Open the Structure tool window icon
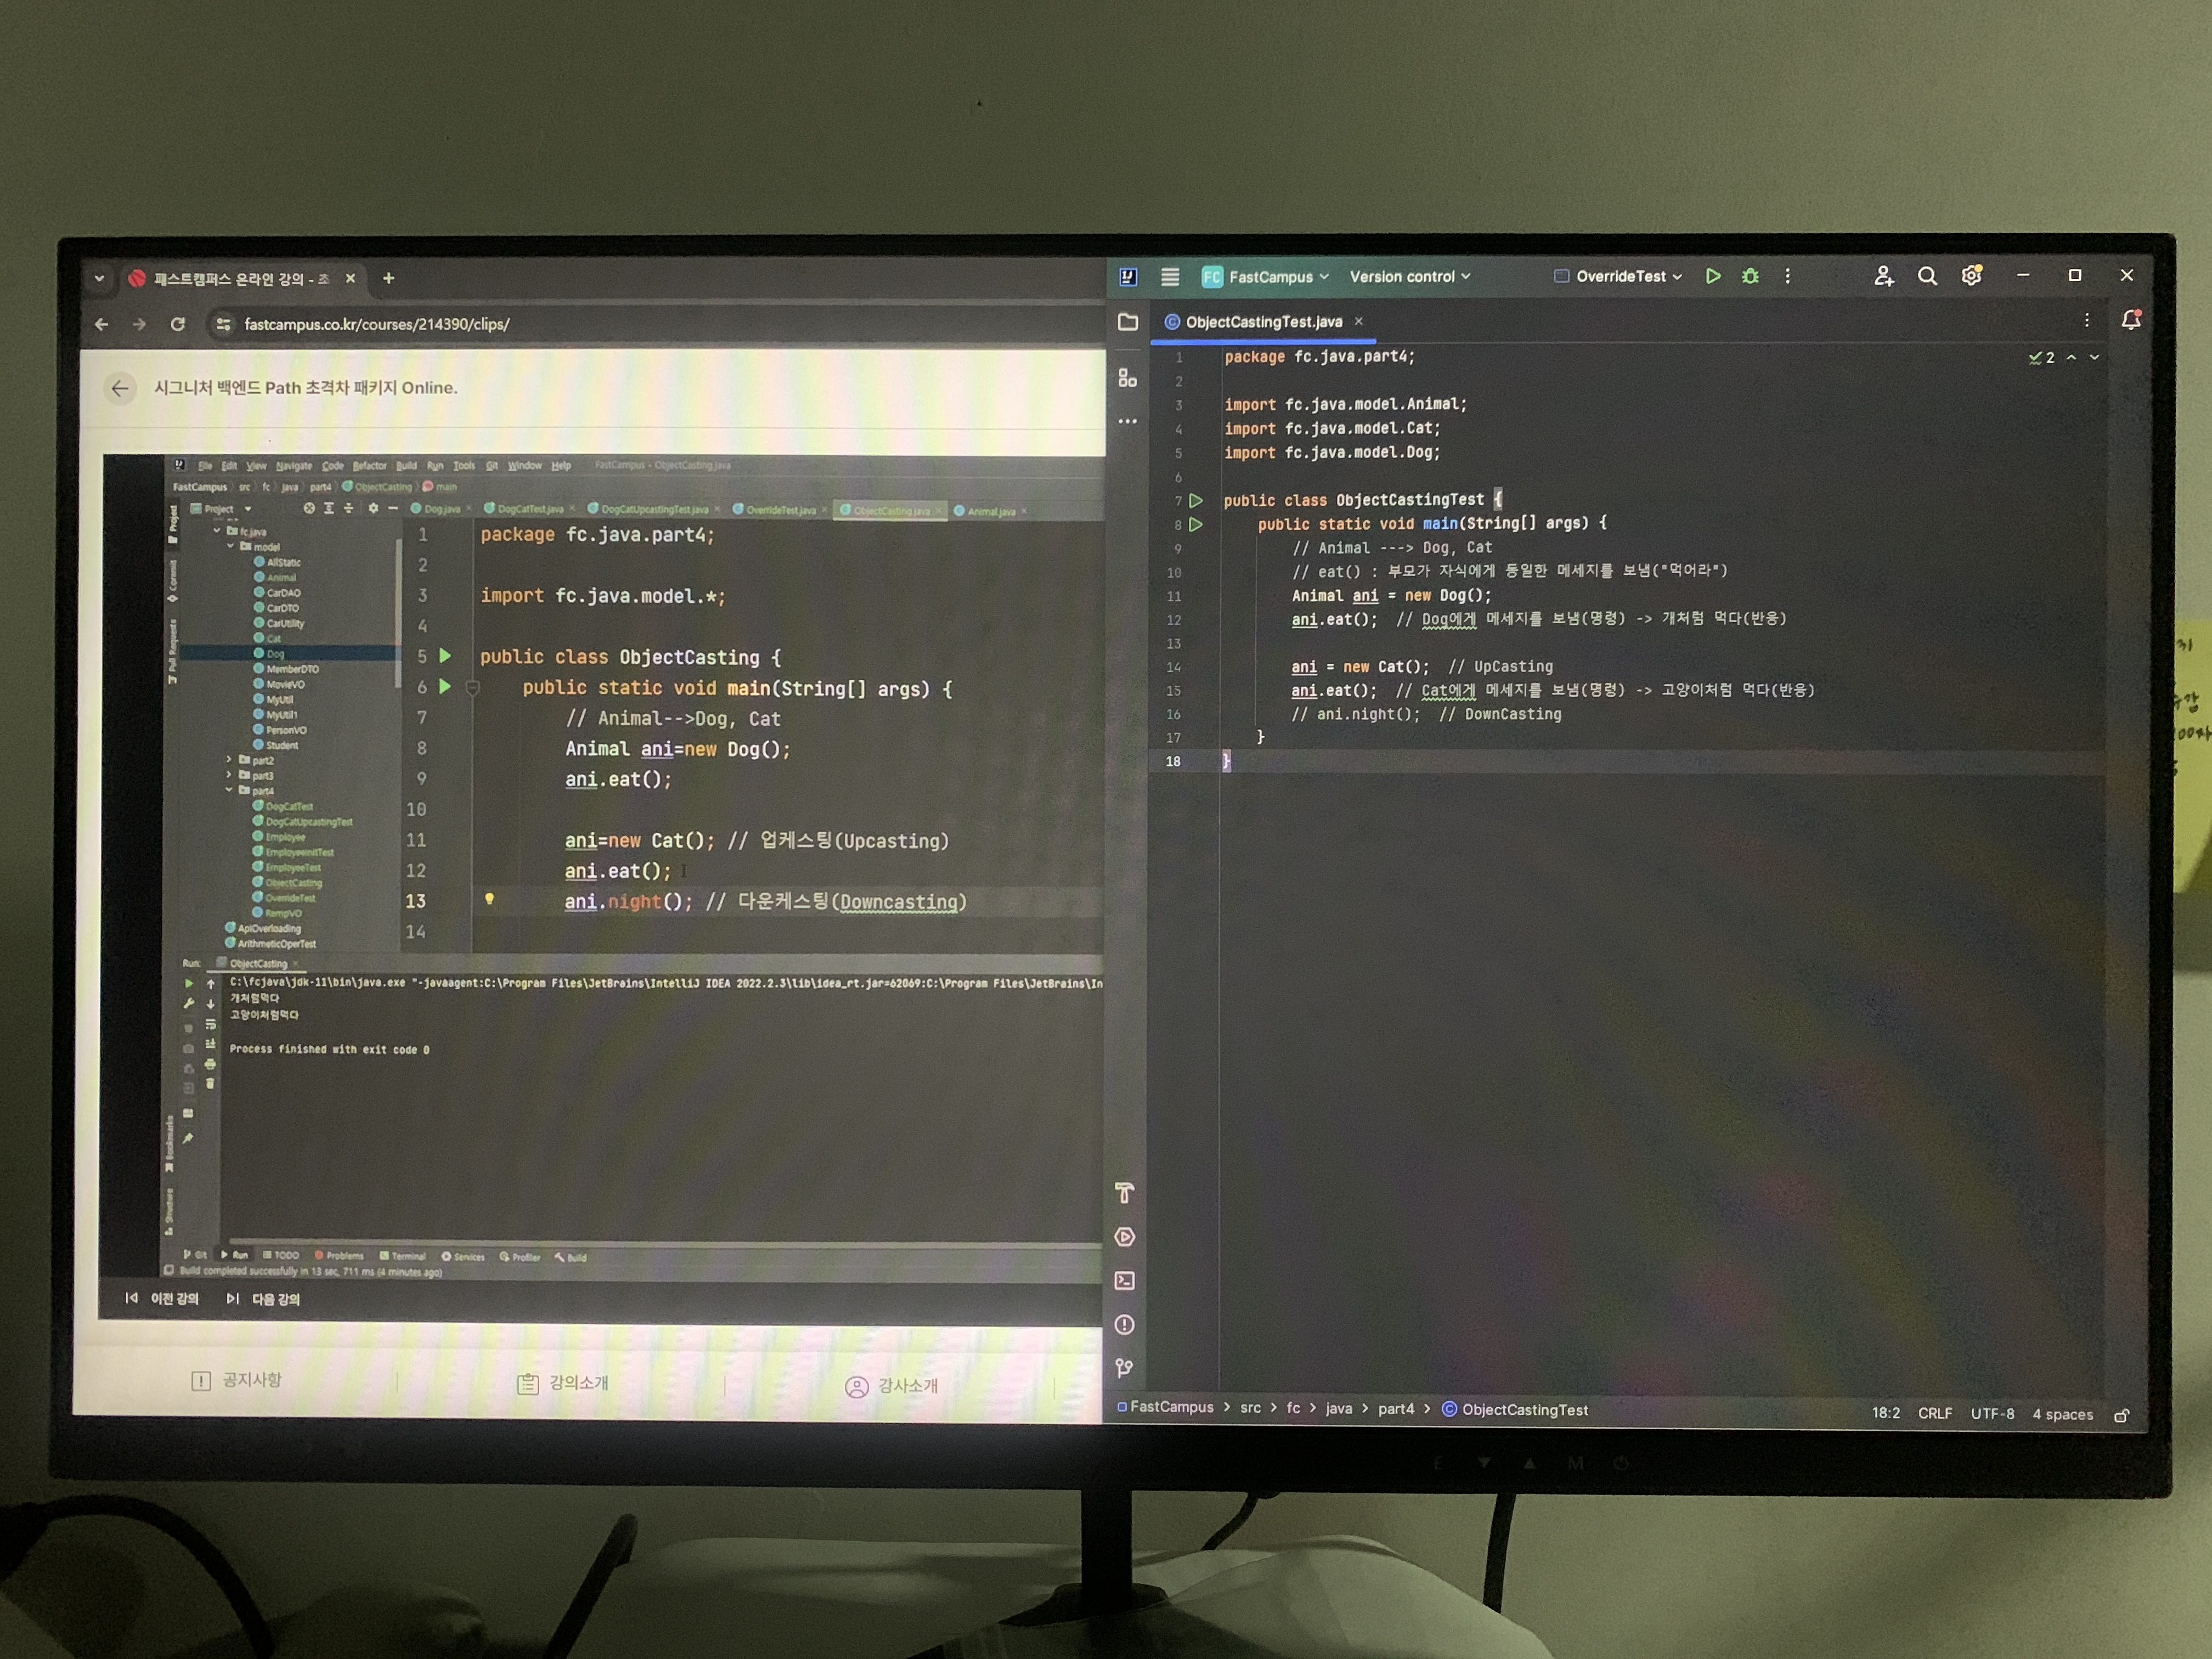 pos(1128,378)
